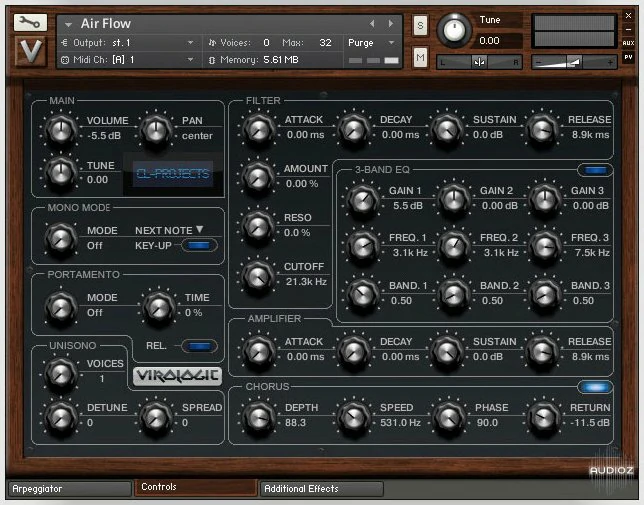Toggle the 3-BAND EQ power switch
644x505 pixels.
595,170
